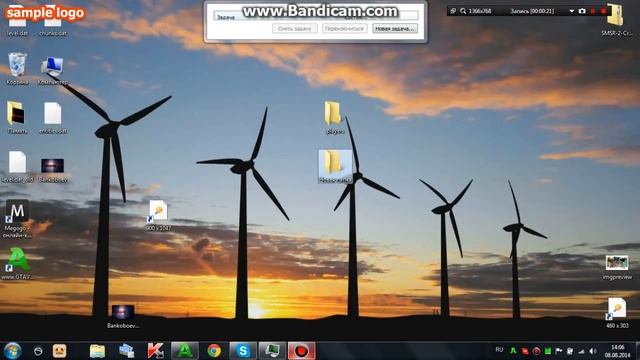This screenshot has width=640, height=360.
Task: Select the chunks.dat file label
Action: coord(53,33)
